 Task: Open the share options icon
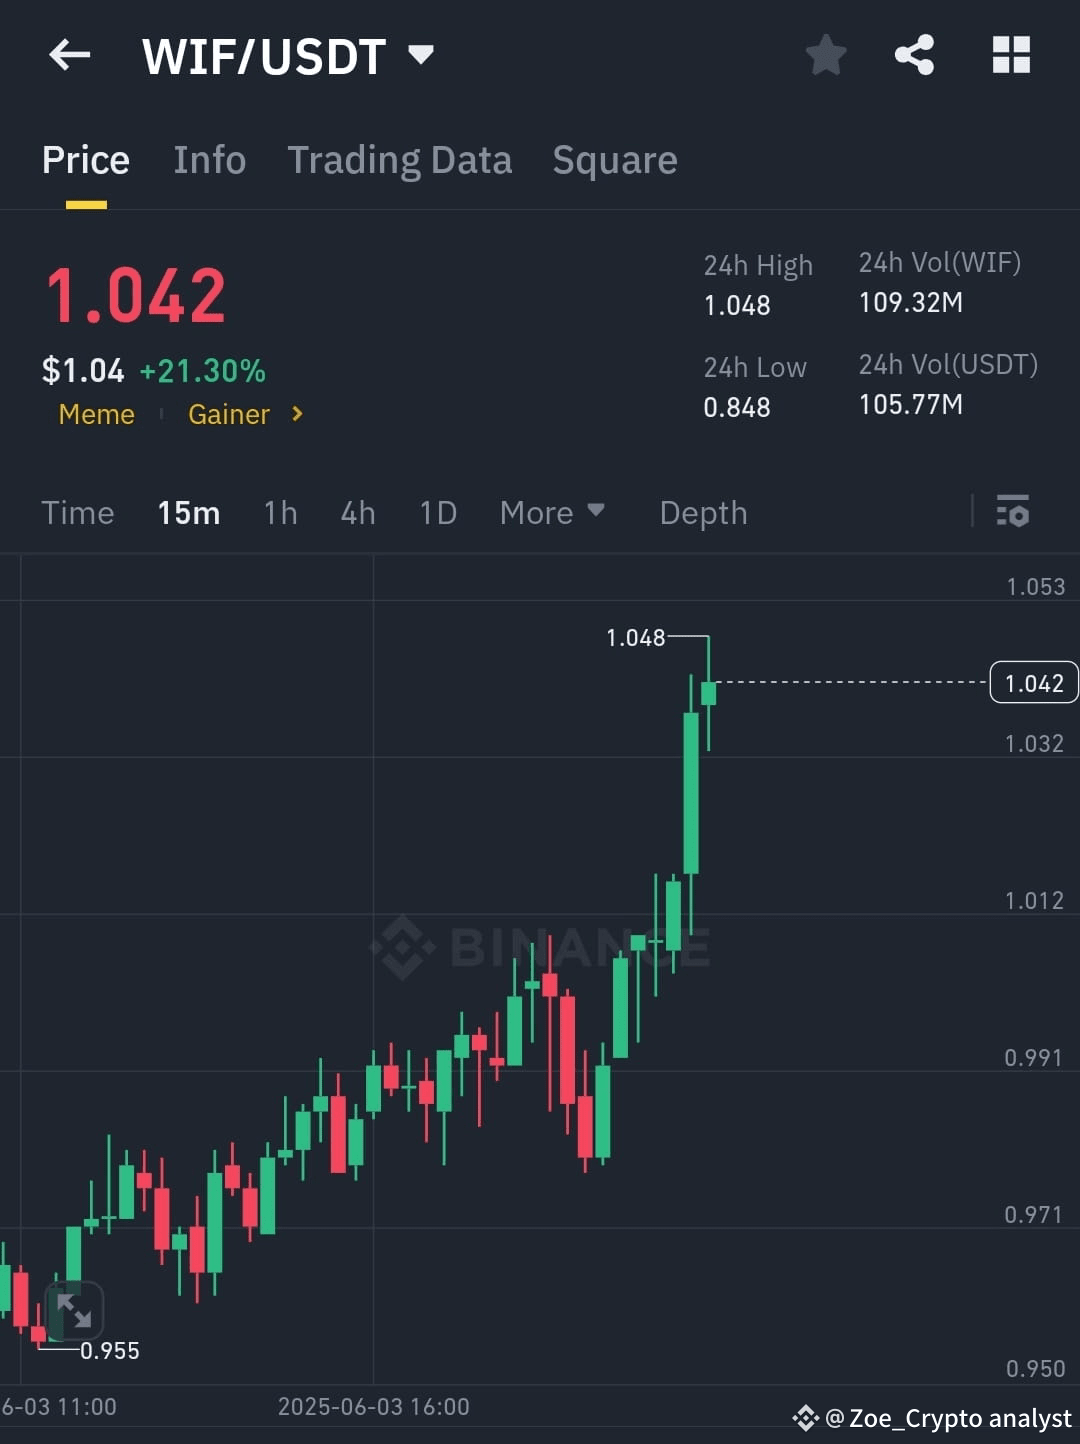point(914,55)
